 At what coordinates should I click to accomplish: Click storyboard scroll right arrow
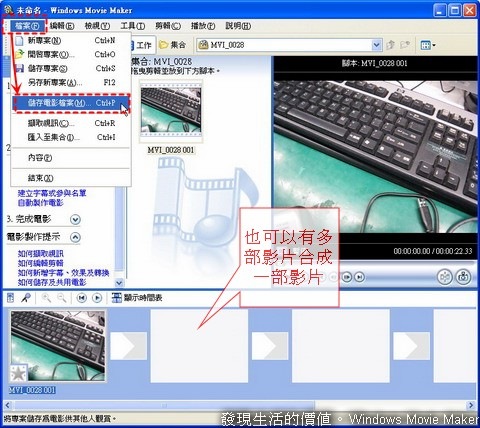pyautogui.click(x=471, y=405)
